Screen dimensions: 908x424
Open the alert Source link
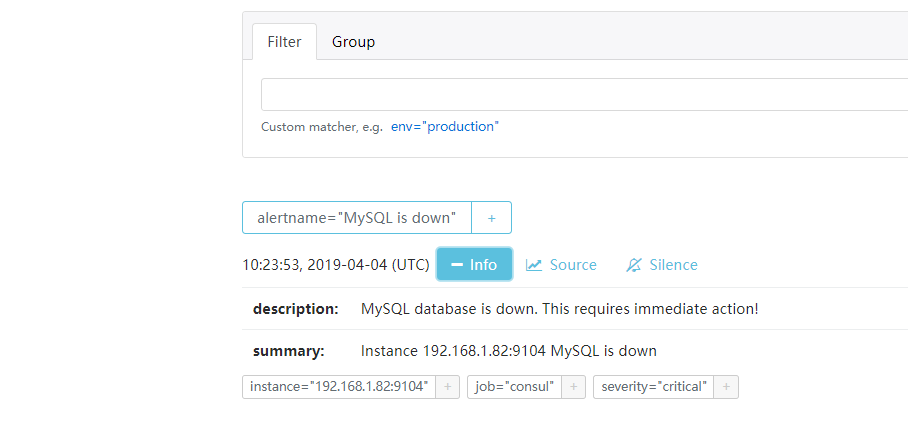point(561,265)
